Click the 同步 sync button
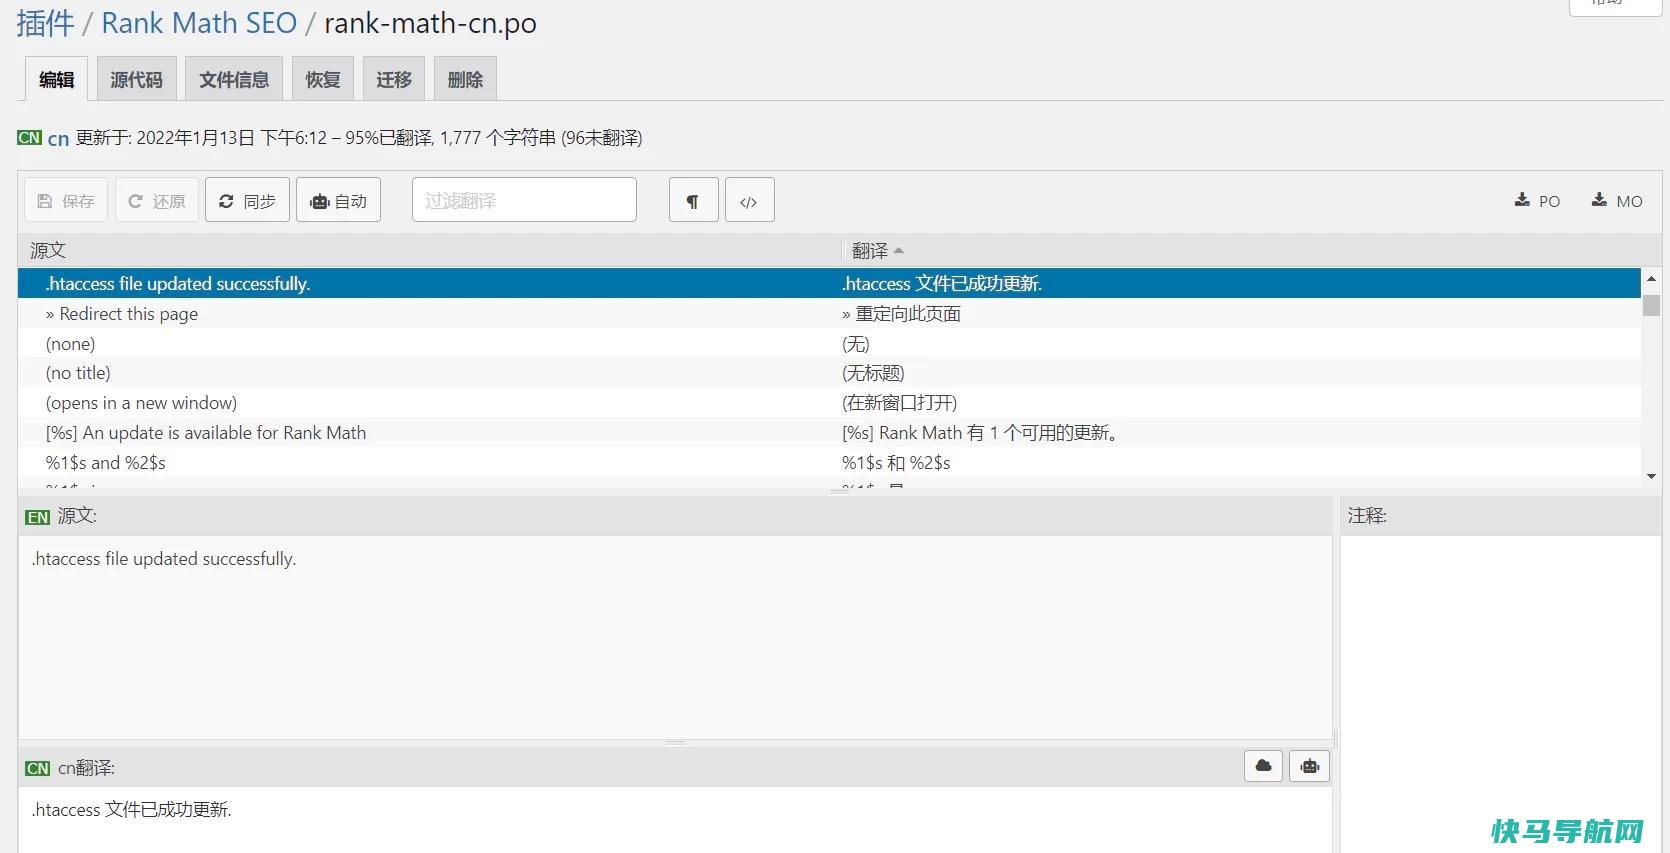The image size is (1670, 853). pyautogui.click(x=247, y=200)
